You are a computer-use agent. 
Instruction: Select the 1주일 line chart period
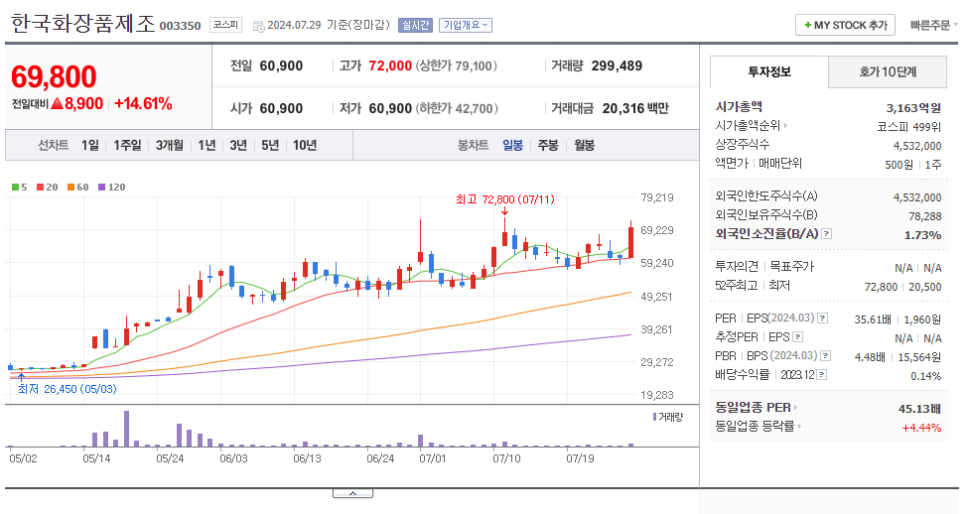pos(127,145)
